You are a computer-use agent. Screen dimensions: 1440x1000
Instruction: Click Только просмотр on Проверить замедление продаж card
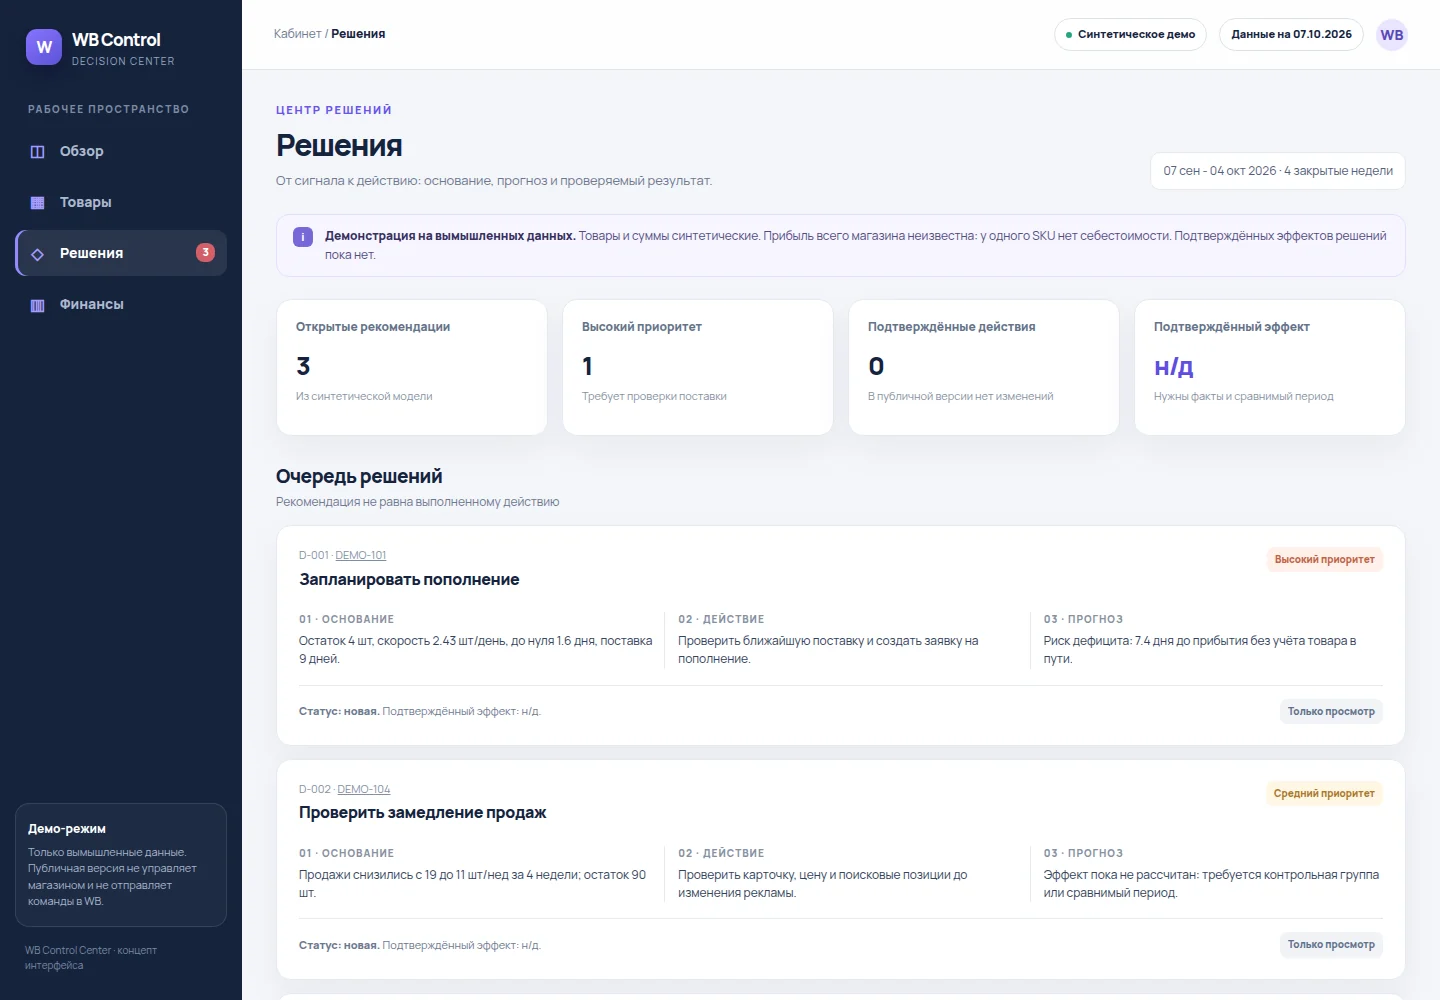pos(1331,945)
